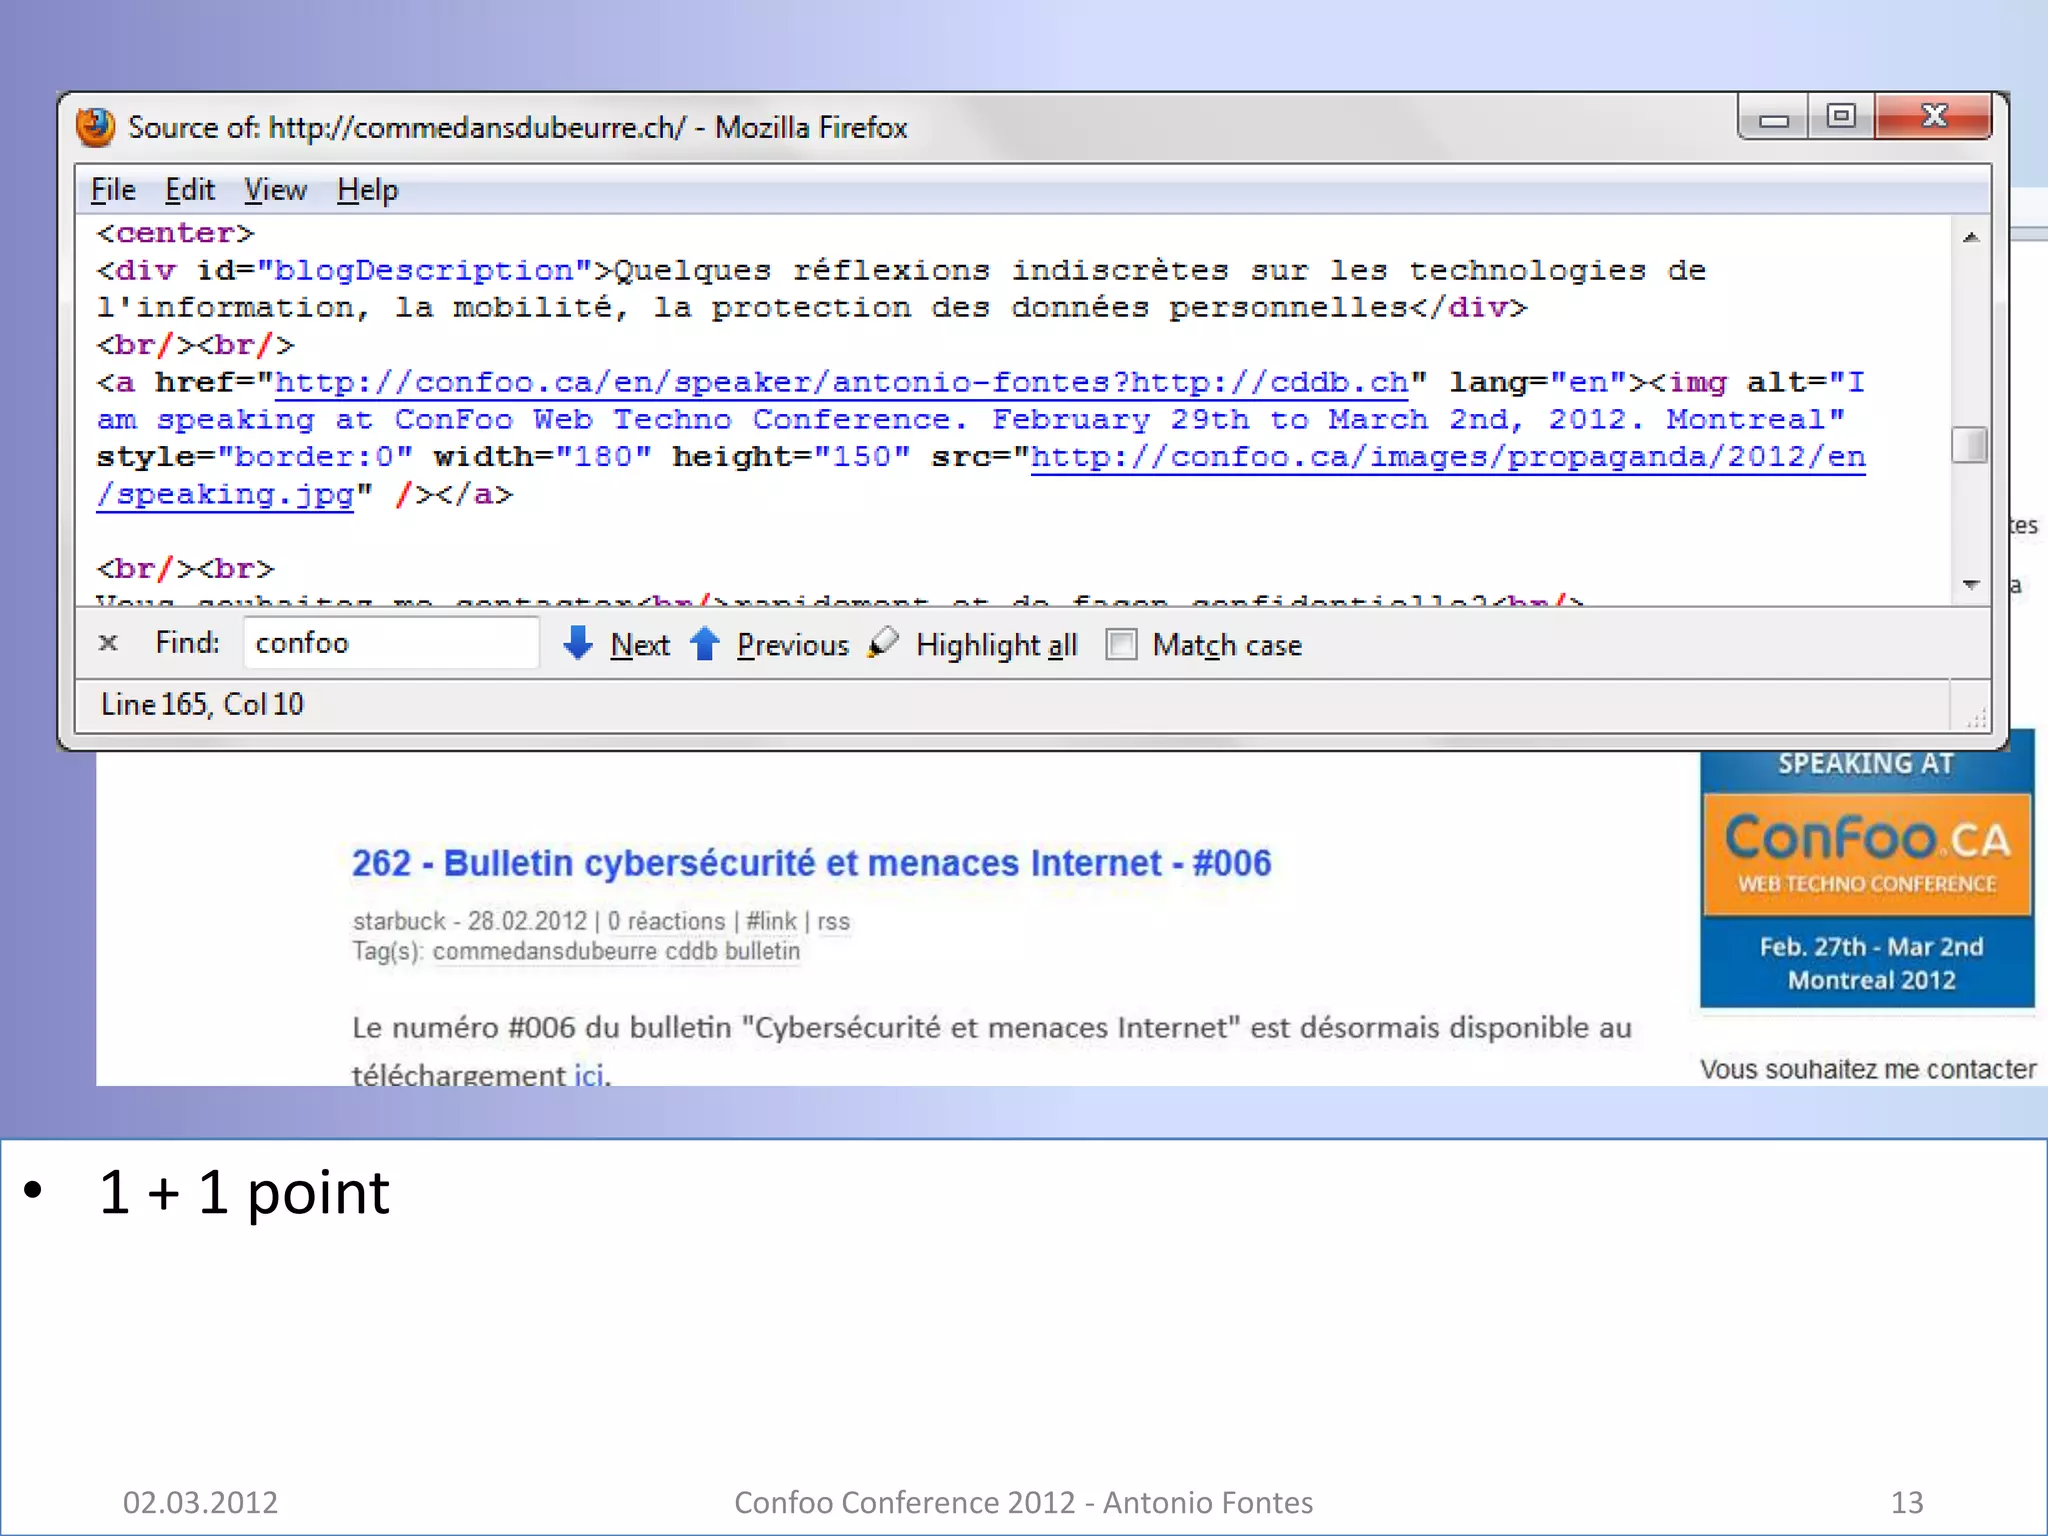Screen dimensions: 2048x1536
Task: Open the Bulletin cybersécurité #006 post title
Action: coord(811,863)
